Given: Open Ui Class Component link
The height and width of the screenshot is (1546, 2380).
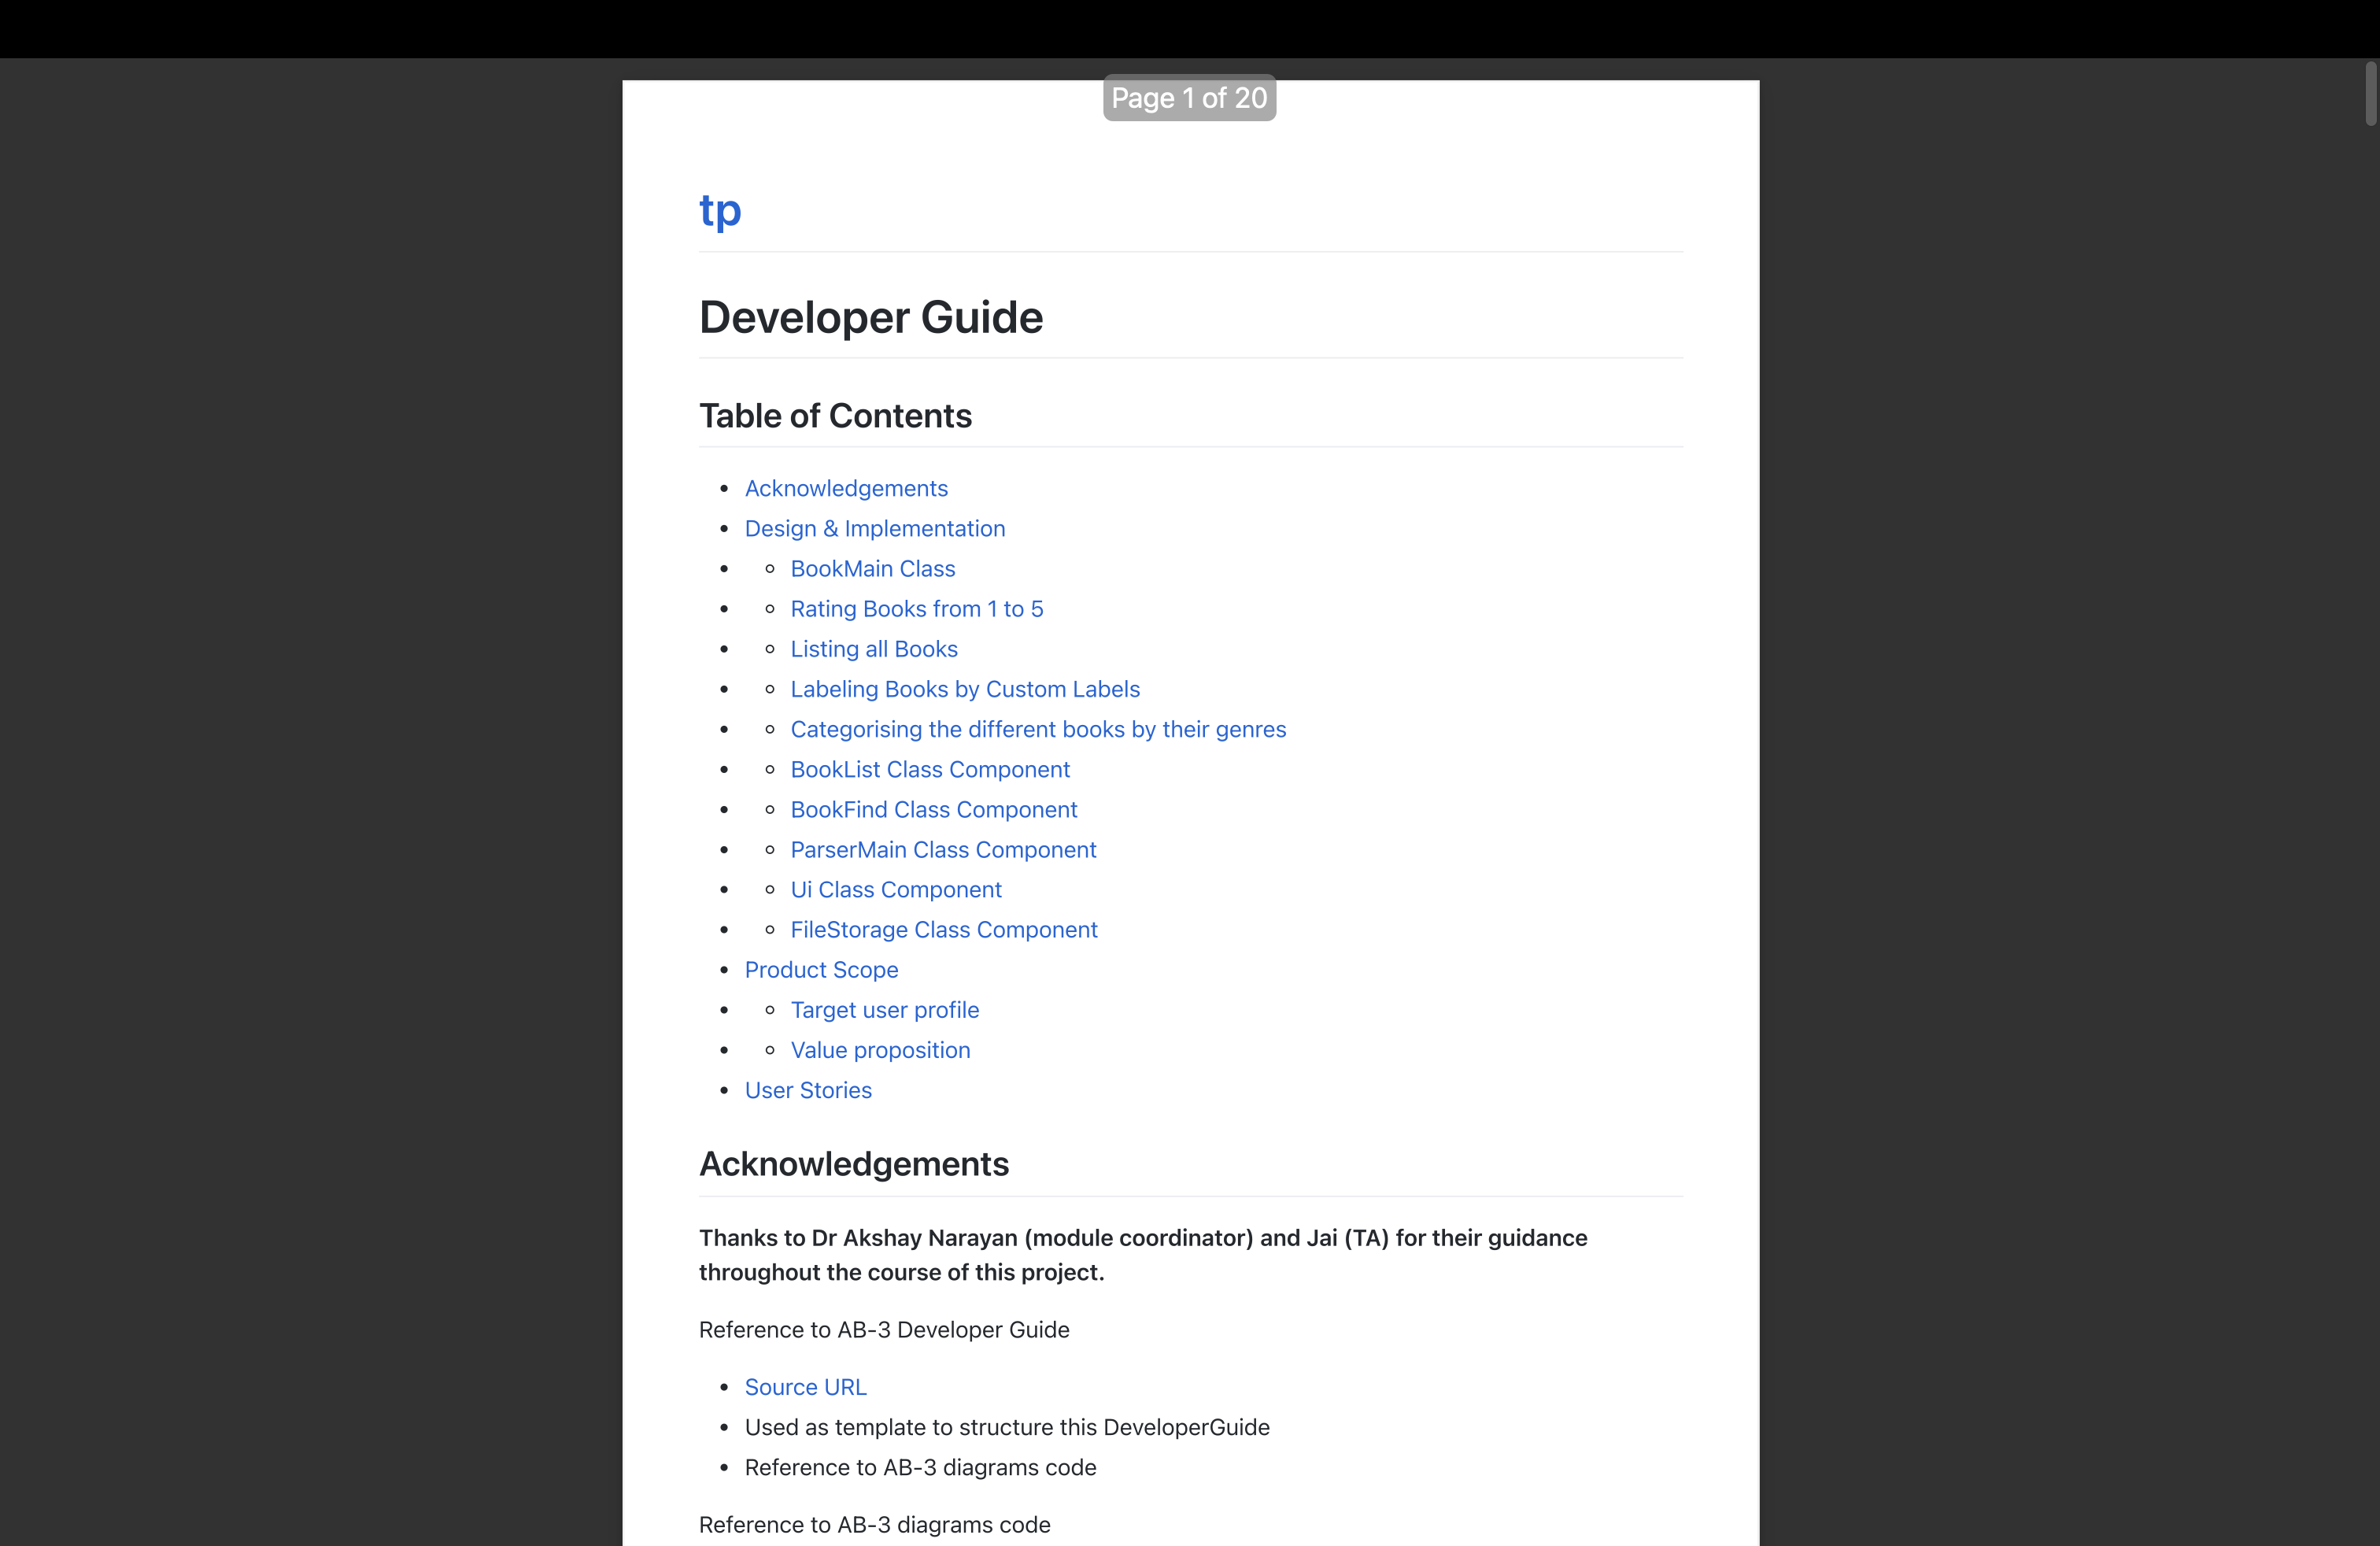Looking at the screenshot, I should [x=895, y=889].
